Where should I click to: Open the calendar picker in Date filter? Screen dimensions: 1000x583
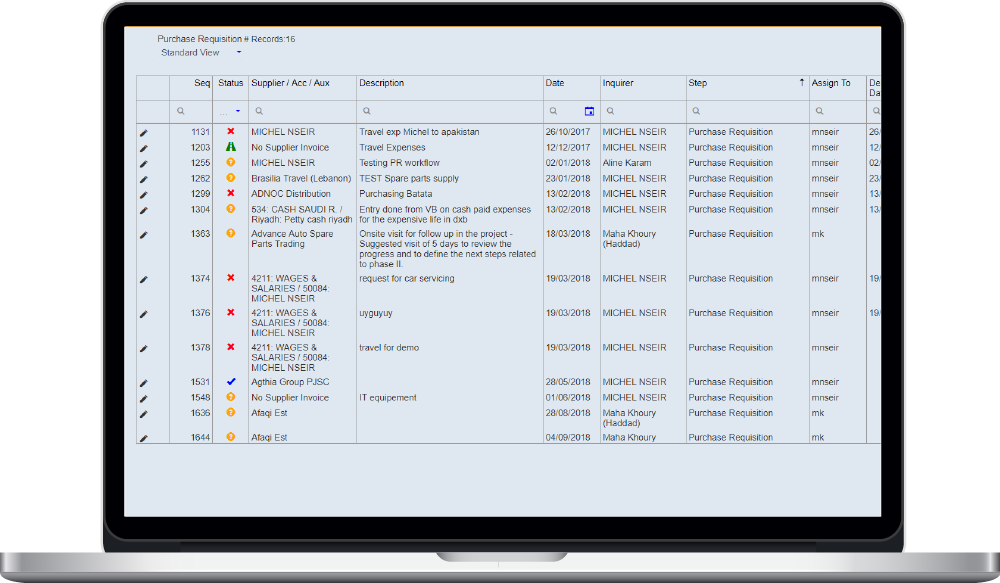tap(589, 111)
